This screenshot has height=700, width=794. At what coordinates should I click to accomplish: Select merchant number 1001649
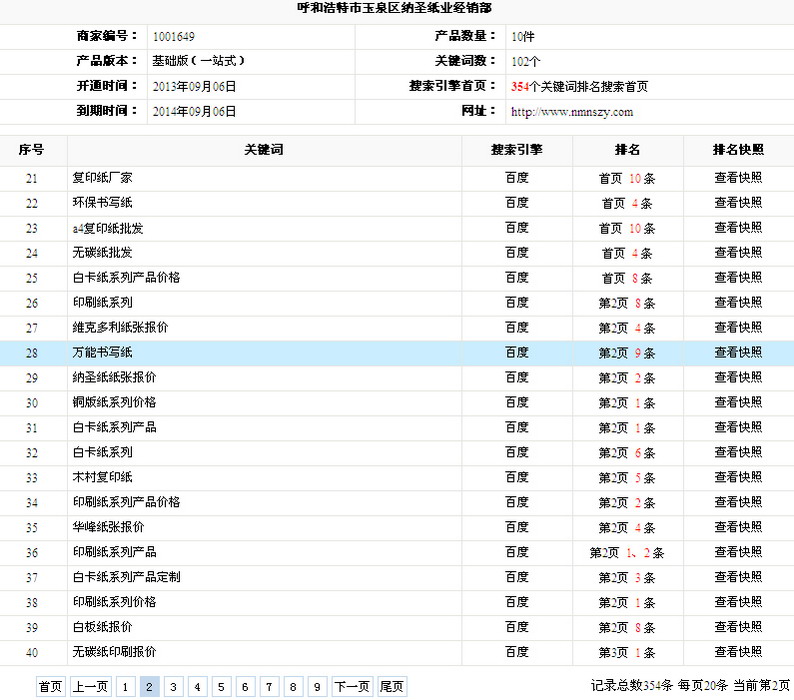coord(174,36)
